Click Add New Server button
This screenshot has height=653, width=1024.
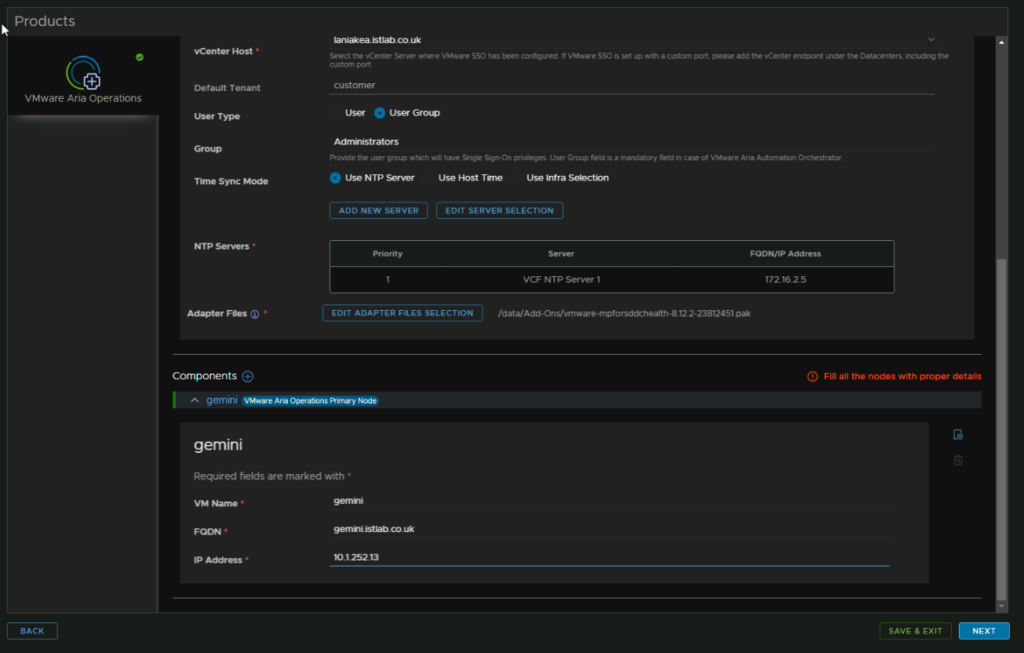[379, 210]
